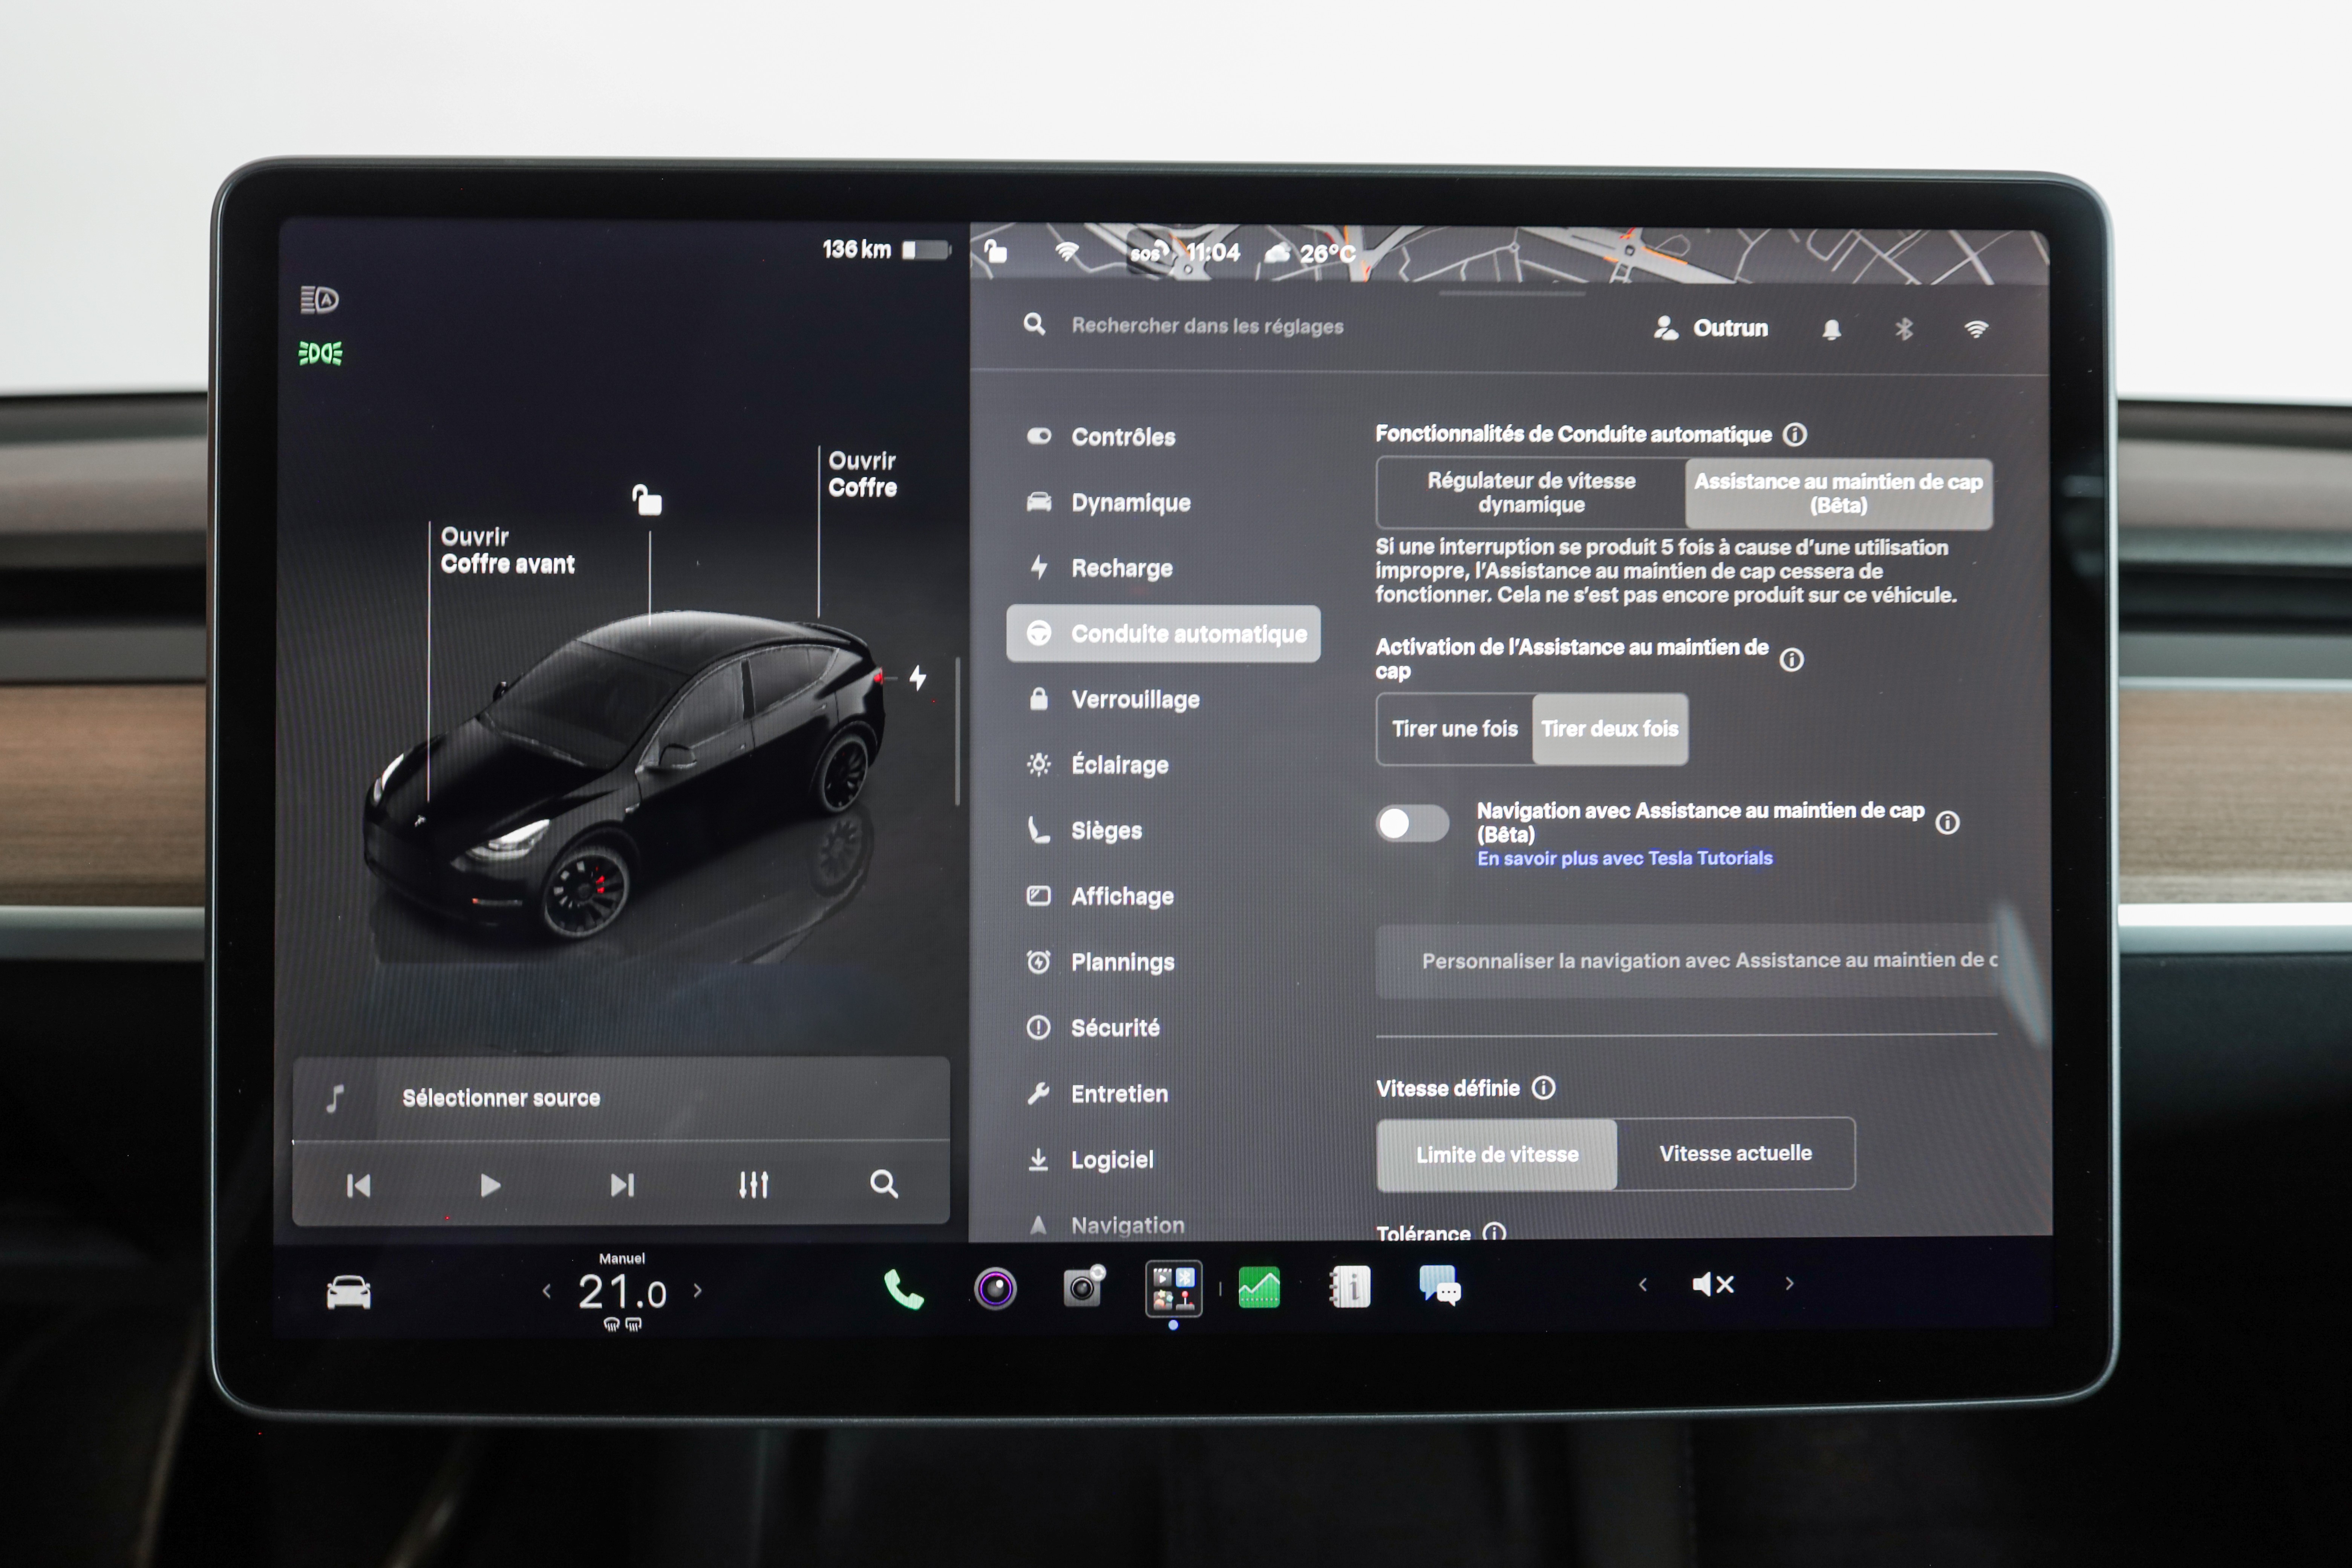Click the settings search magnifier icon

point(1035,324)
